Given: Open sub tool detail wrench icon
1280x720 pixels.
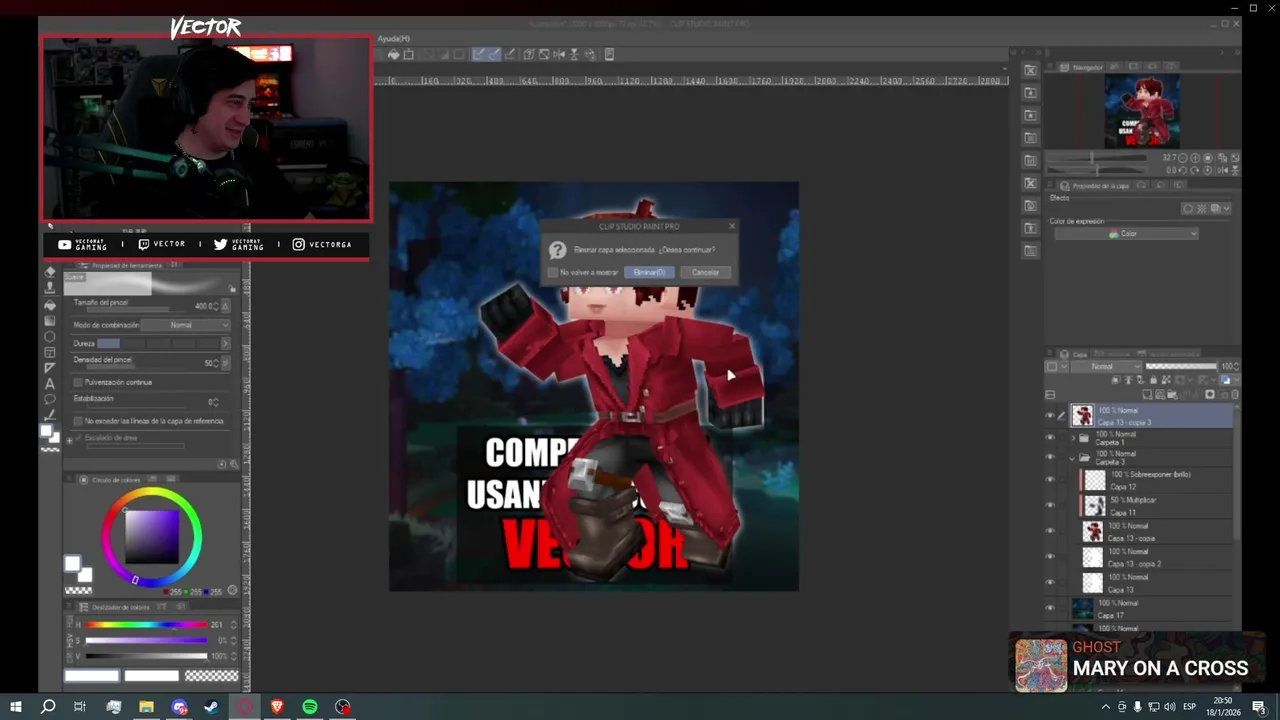Looking at the screenshot, I should coord(234,464).
